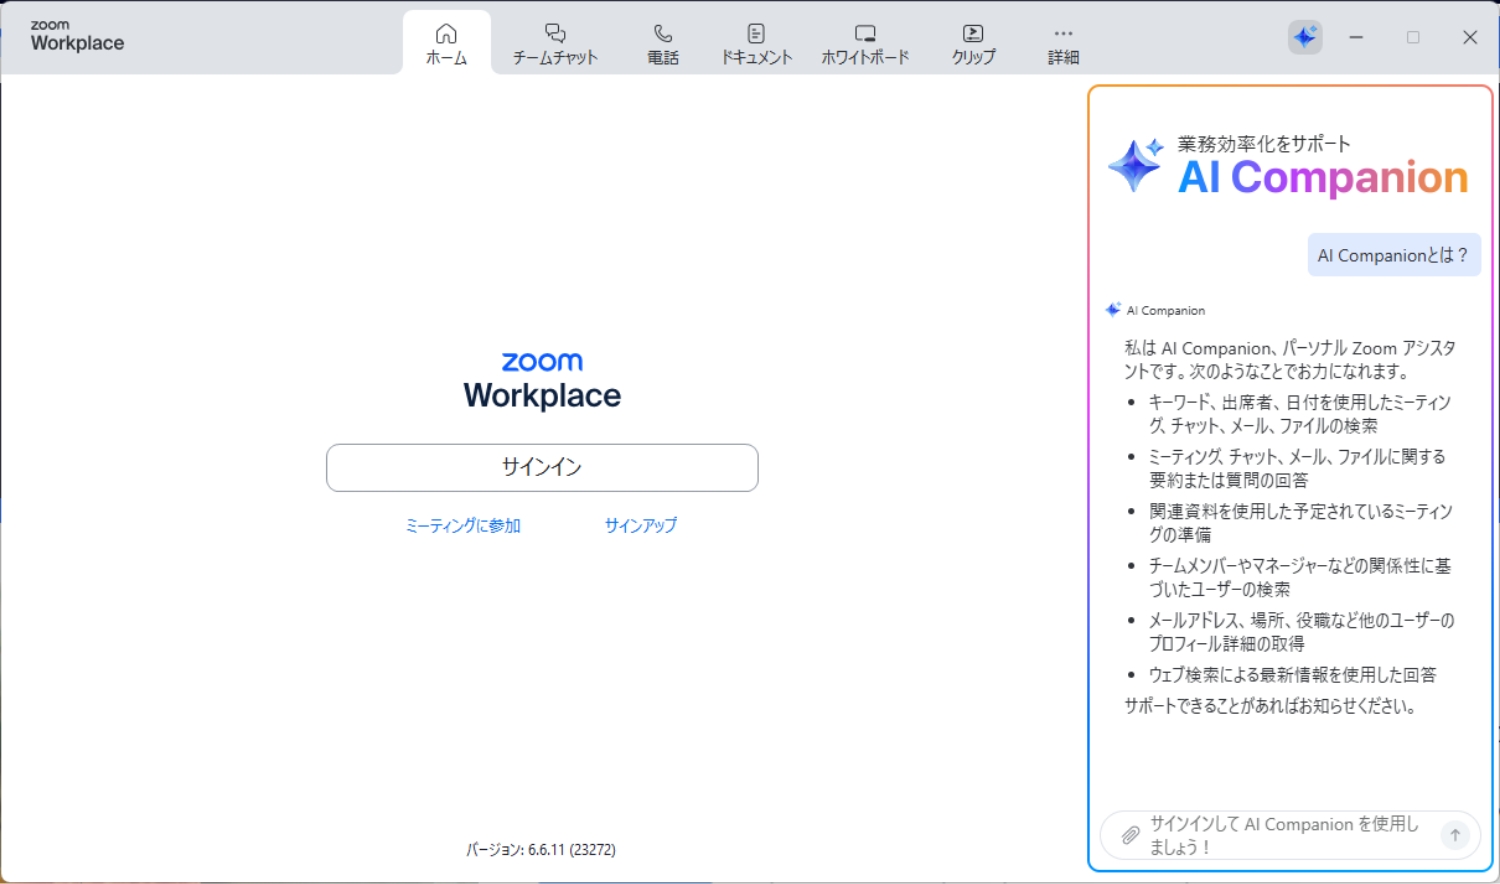Image resolution: width=1500 pixels, height=884 pixels.
Task: Click the AI Companion message input field
Action: tap(1280, 835)
